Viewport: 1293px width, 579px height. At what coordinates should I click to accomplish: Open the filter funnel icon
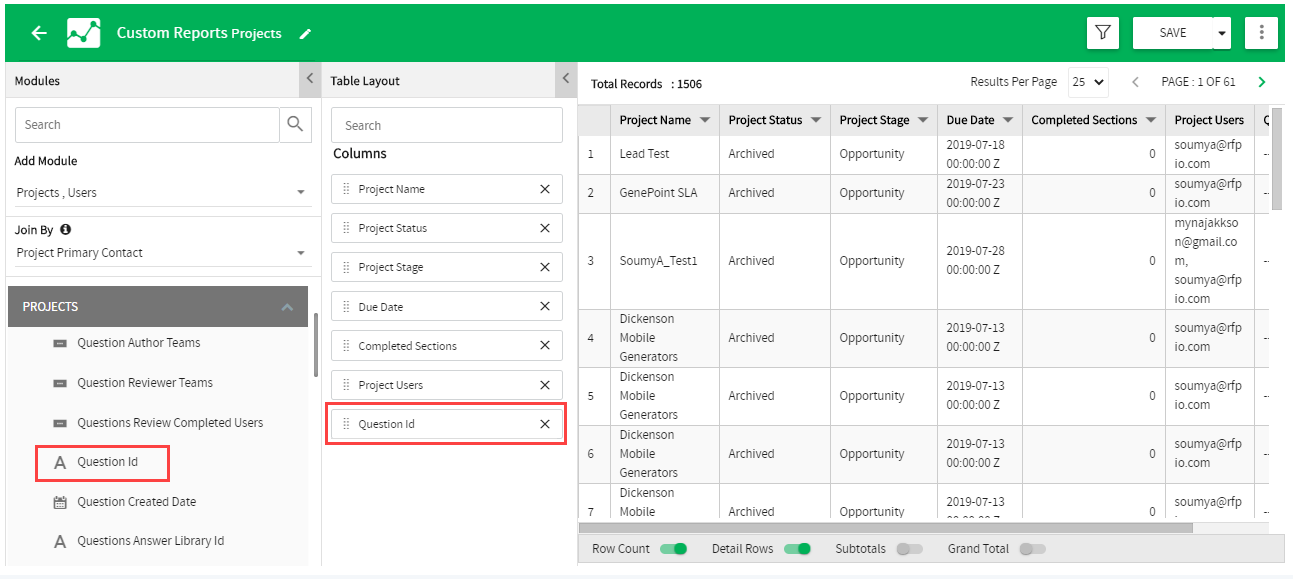click(1103, 33)
